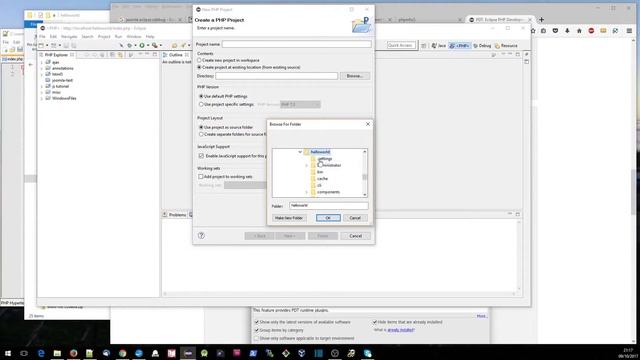Click Make New Folder button

(289, 218)
